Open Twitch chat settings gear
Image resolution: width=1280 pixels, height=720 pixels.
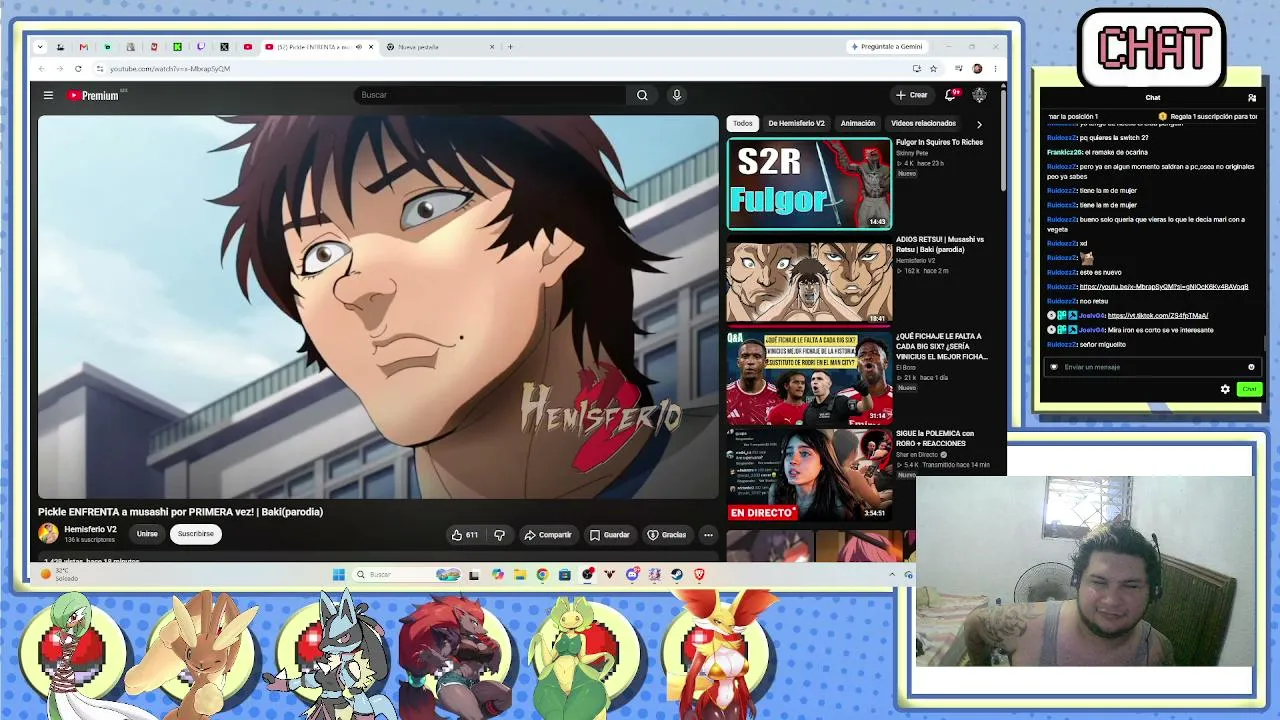[1225, 389]
